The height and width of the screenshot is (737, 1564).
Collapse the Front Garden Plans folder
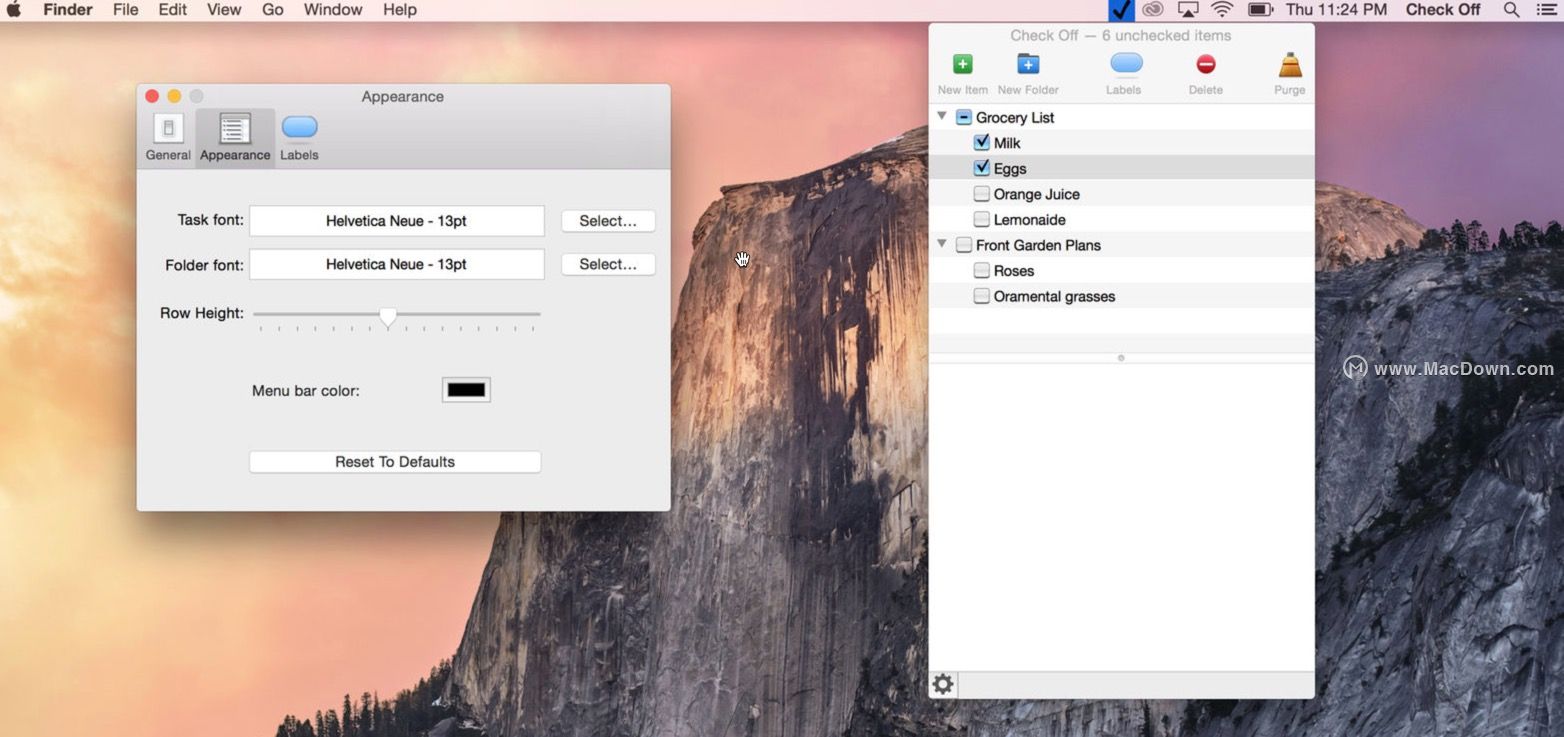(x=942, y=244)
